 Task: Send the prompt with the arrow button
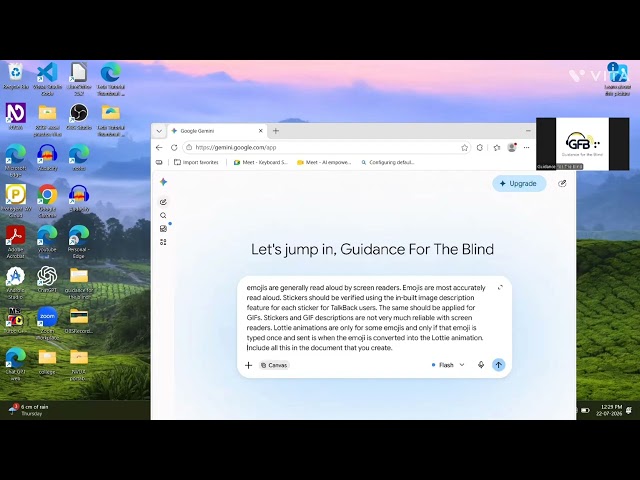coord(498,365)
